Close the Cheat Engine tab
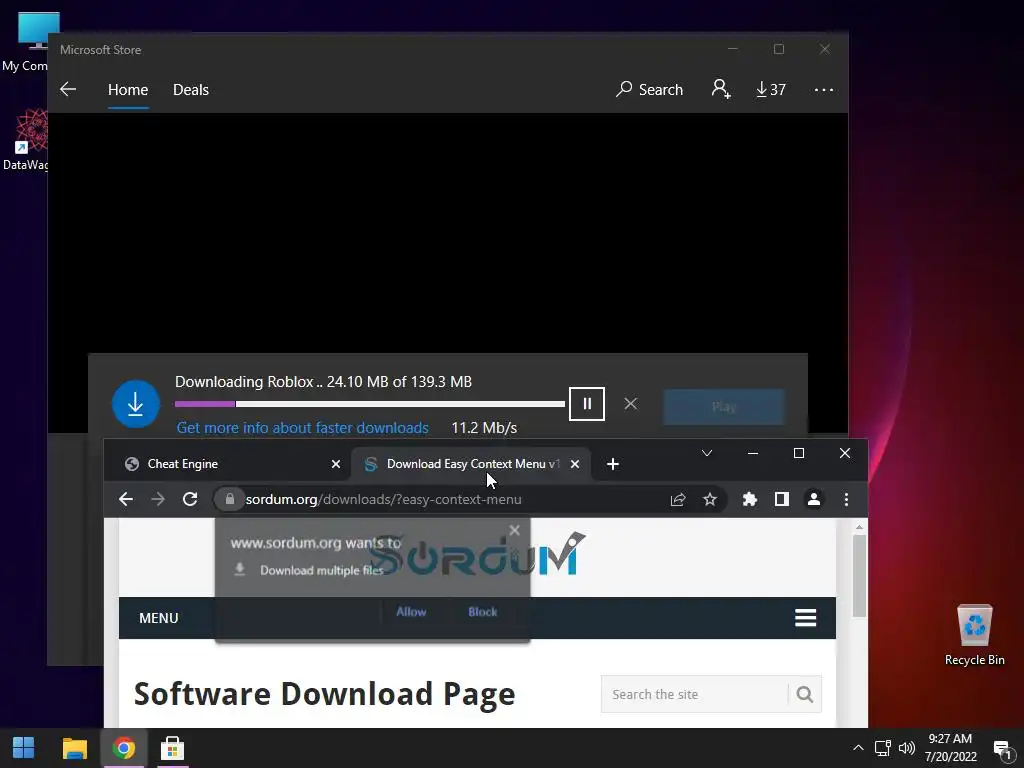The image size is (1024, 768). 336,464
